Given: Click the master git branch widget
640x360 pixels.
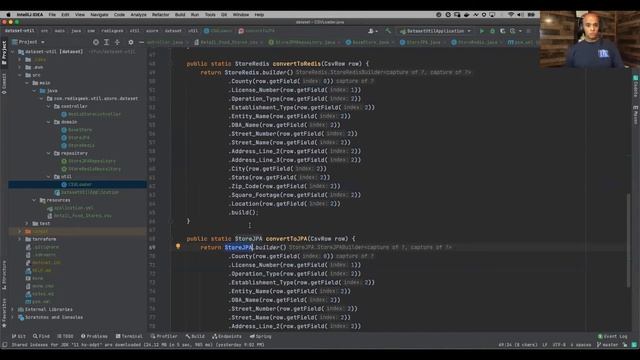Looking at the screenshot, I should click(608, 345).
